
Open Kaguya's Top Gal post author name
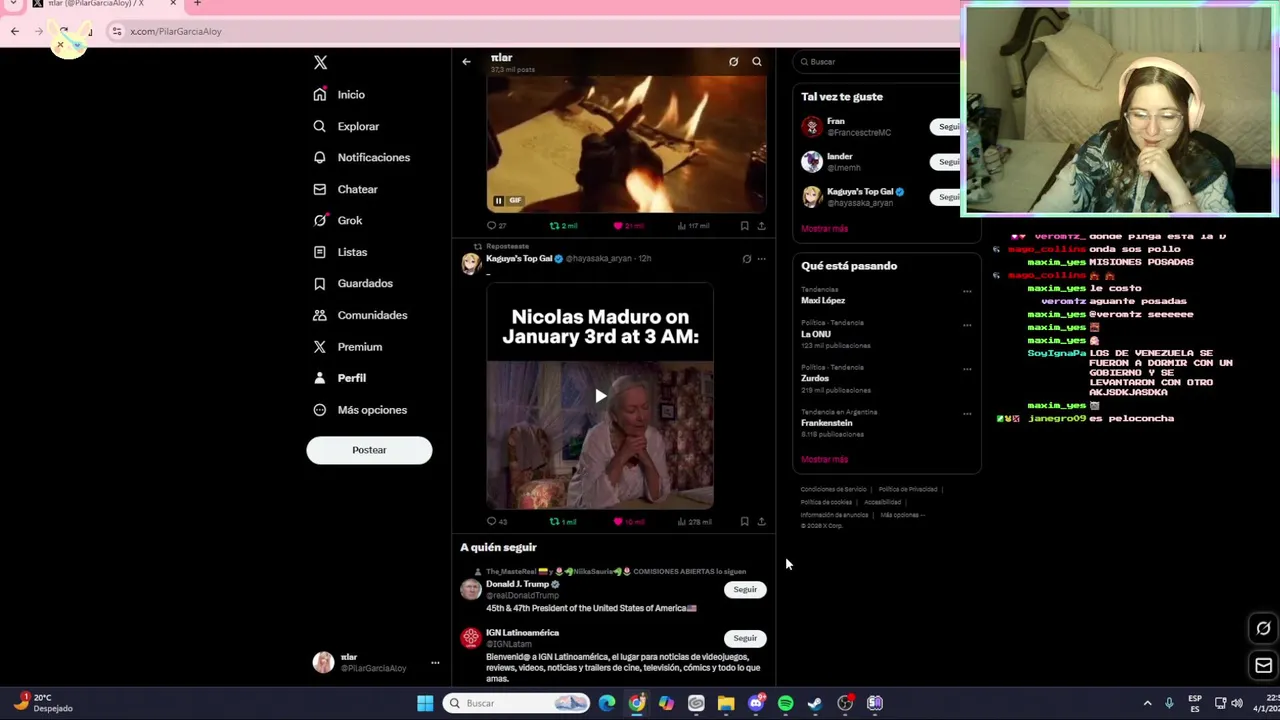pyautogui.click(x=519, y=258)
